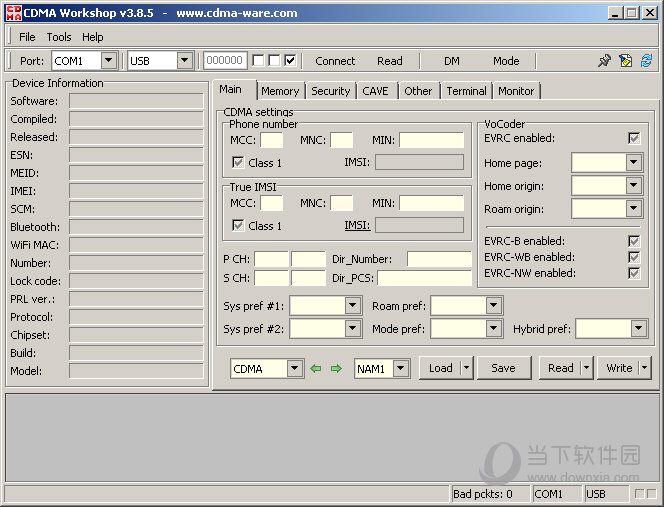Open the Tools menu

pyautogui.click(x=59, y=37)
